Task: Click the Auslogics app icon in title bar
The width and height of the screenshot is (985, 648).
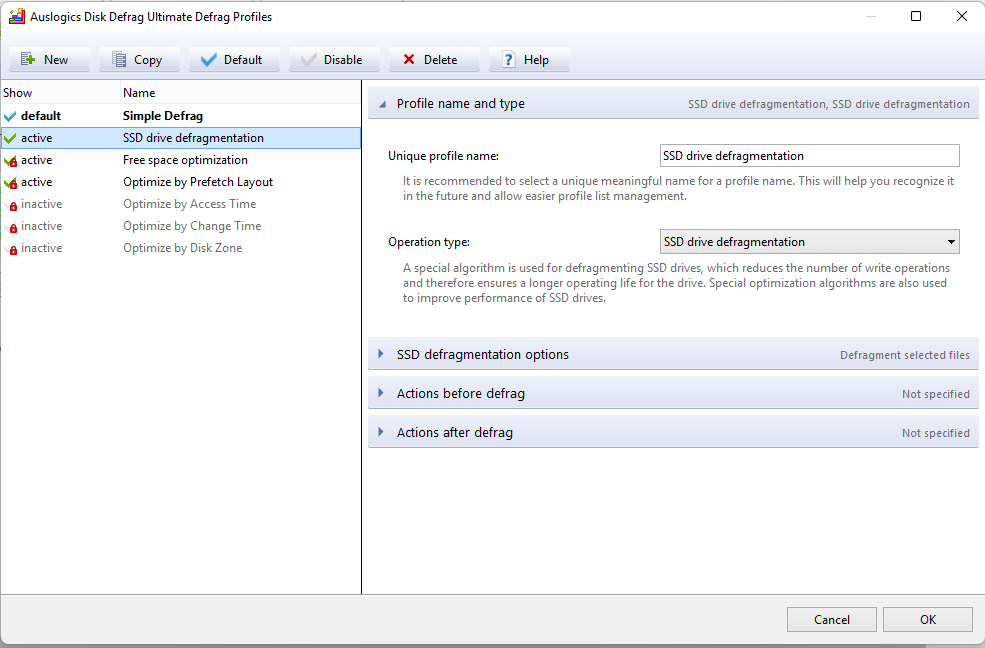Action: (17, 16)
